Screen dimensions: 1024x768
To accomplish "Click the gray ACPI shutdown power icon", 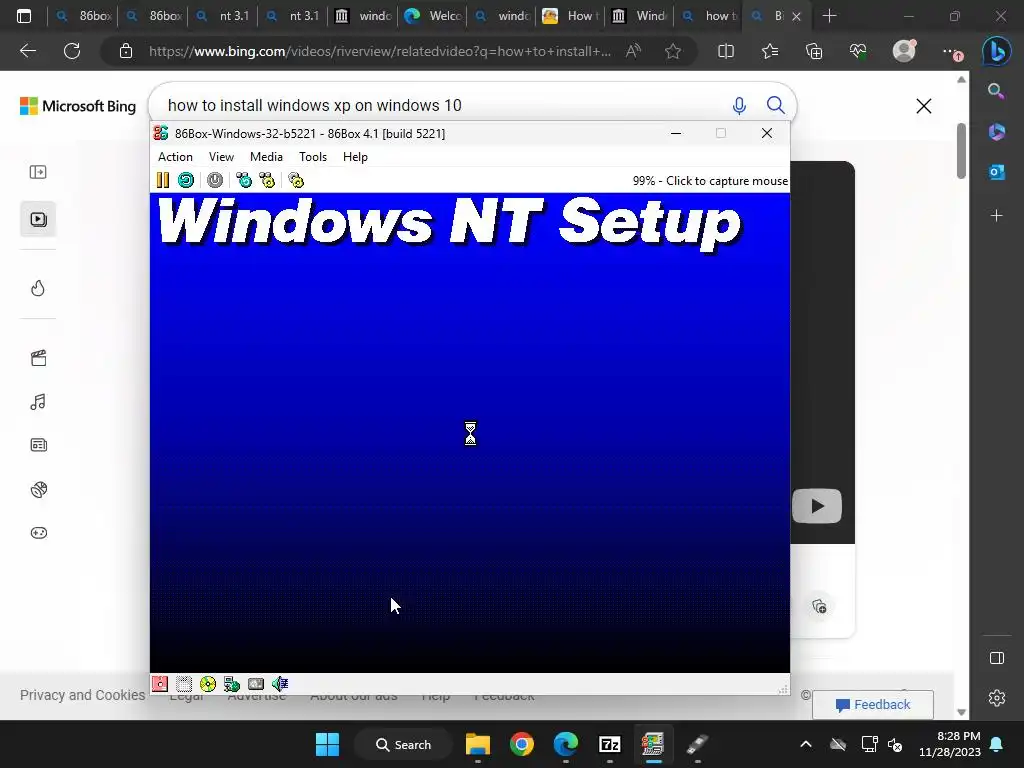I will click(x=215, y=180).
